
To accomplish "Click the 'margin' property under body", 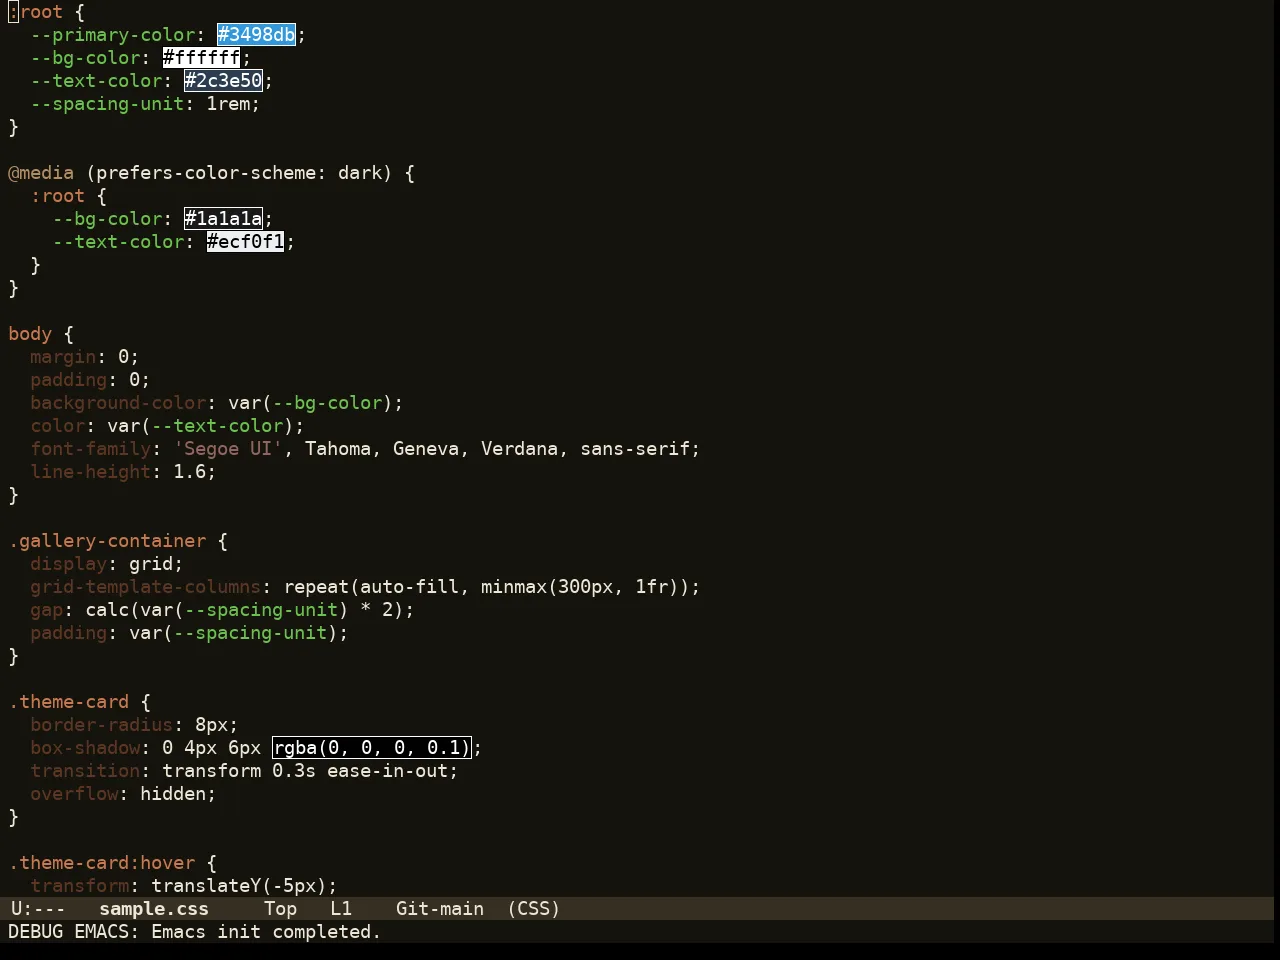I will point(63,357).
